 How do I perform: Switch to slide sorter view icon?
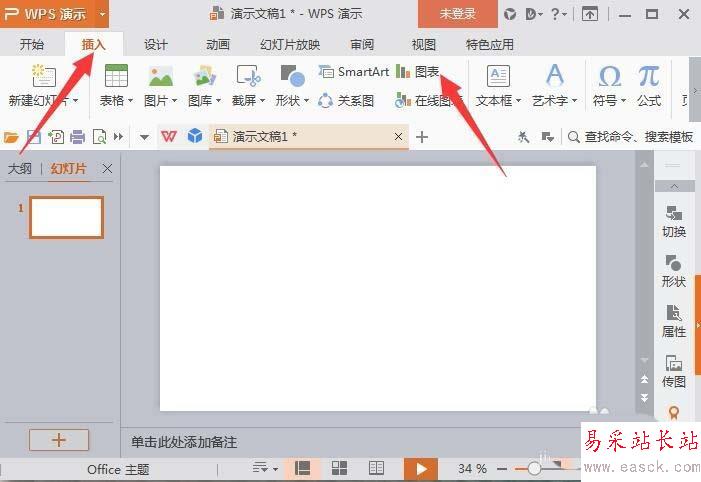point(339,468)
